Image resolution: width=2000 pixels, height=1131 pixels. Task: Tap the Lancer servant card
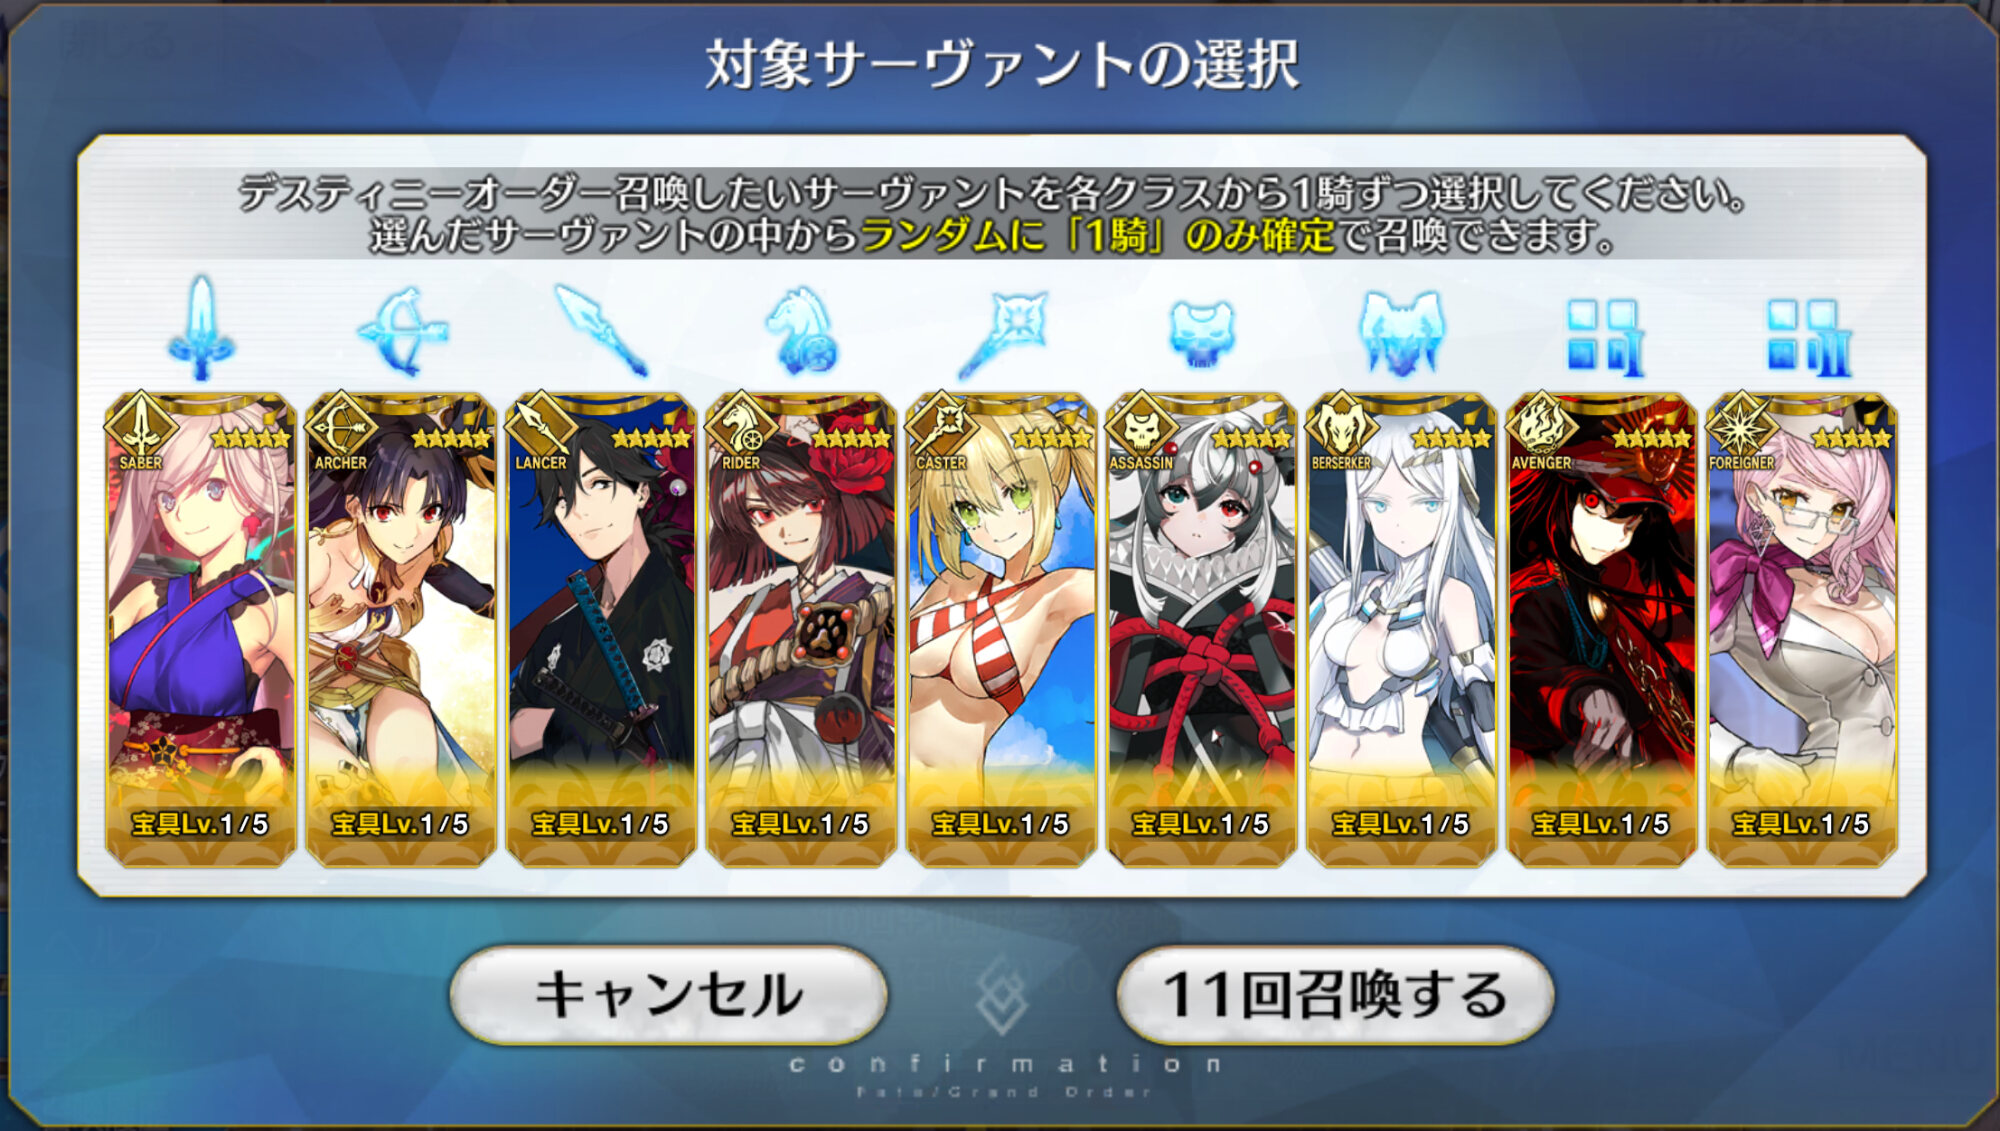pos(601,629)
